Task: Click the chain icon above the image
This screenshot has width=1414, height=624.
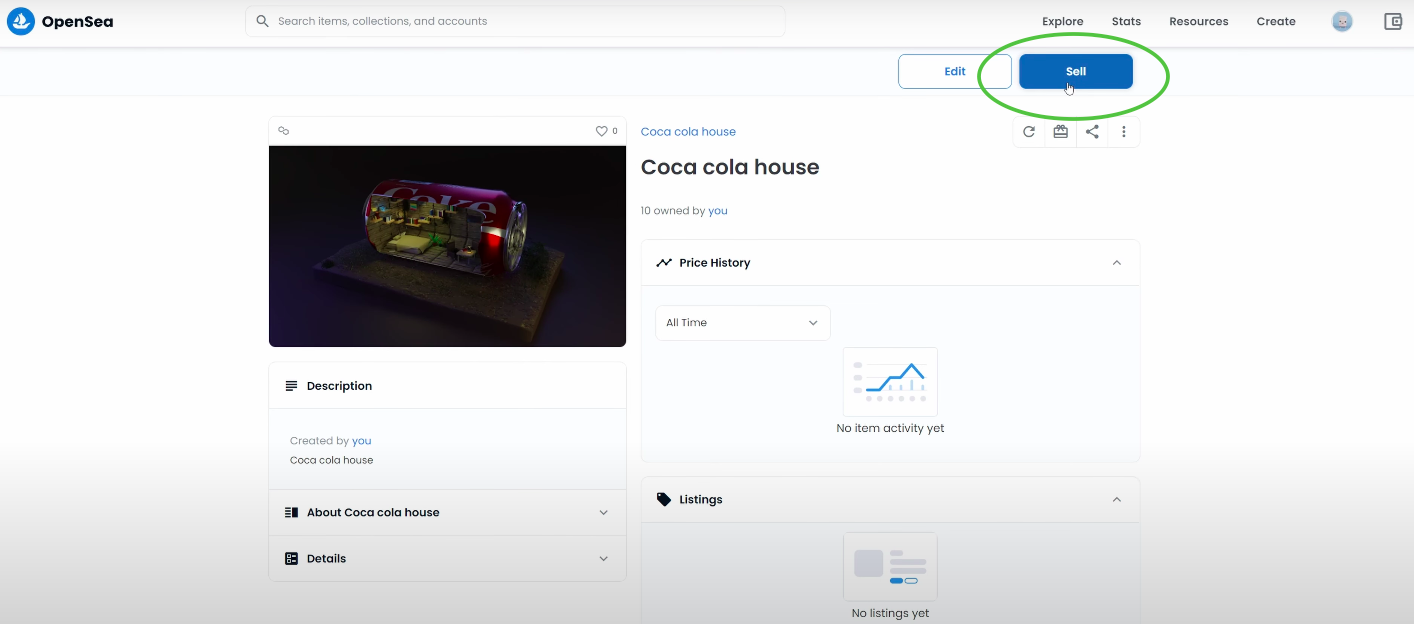Action: [284, 131]
